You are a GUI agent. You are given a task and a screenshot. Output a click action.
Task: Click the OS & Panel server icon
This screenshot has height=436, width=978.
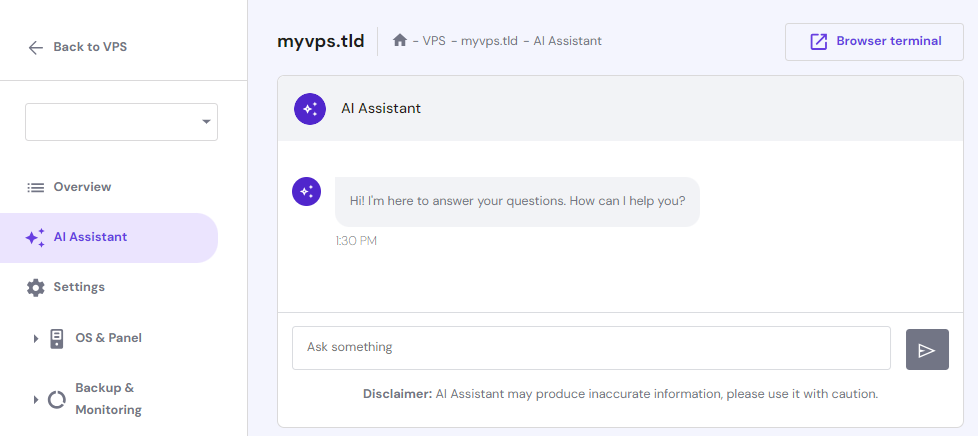point(57,338)
